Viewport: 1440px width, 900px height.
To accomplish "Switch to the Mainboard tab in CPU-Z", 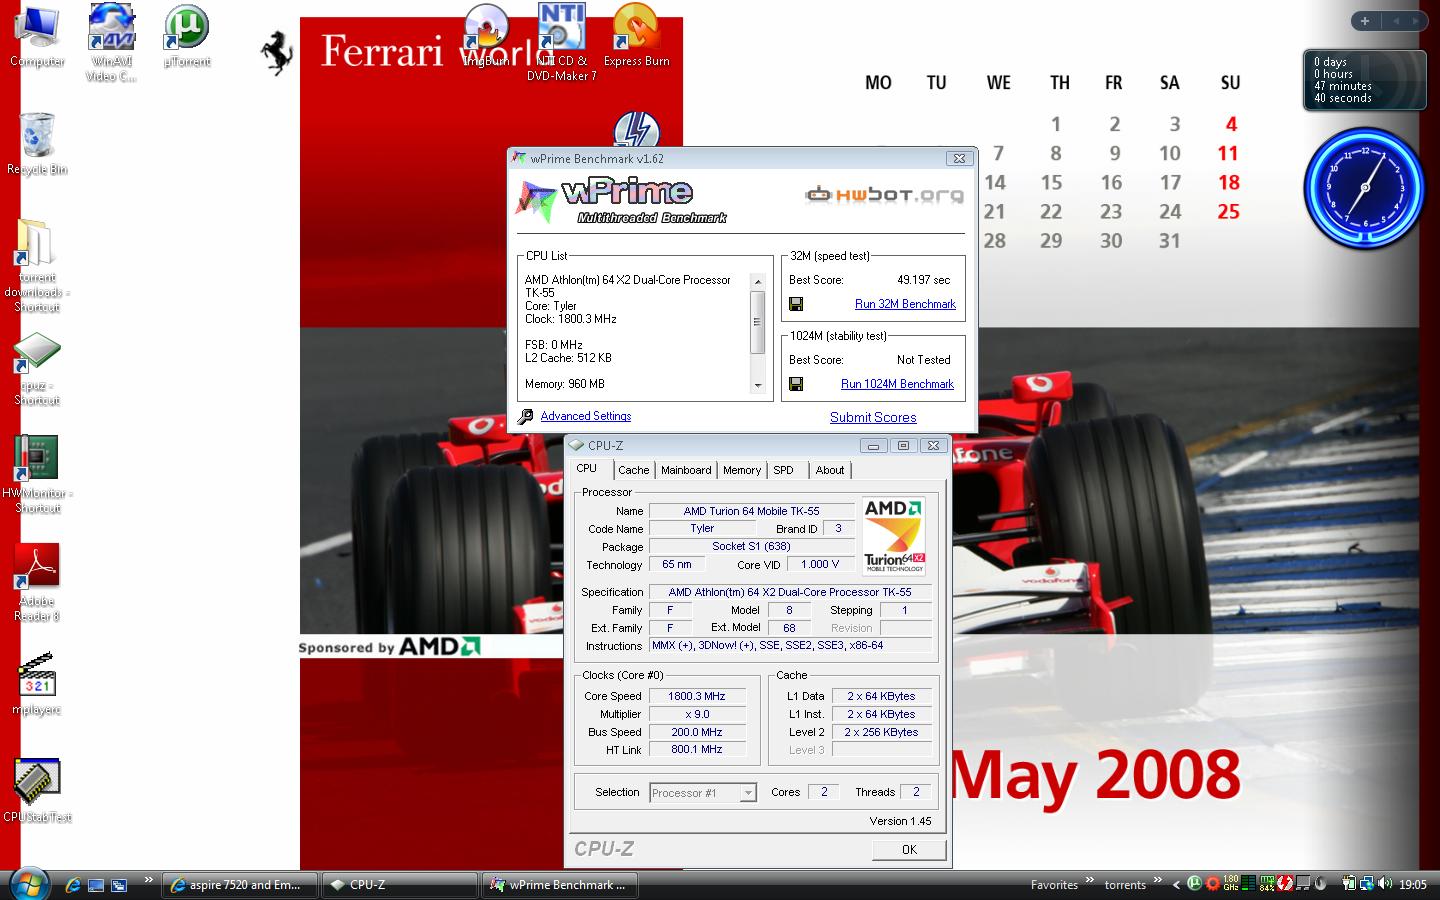I will pyautogui.click(x=686, y=470).
